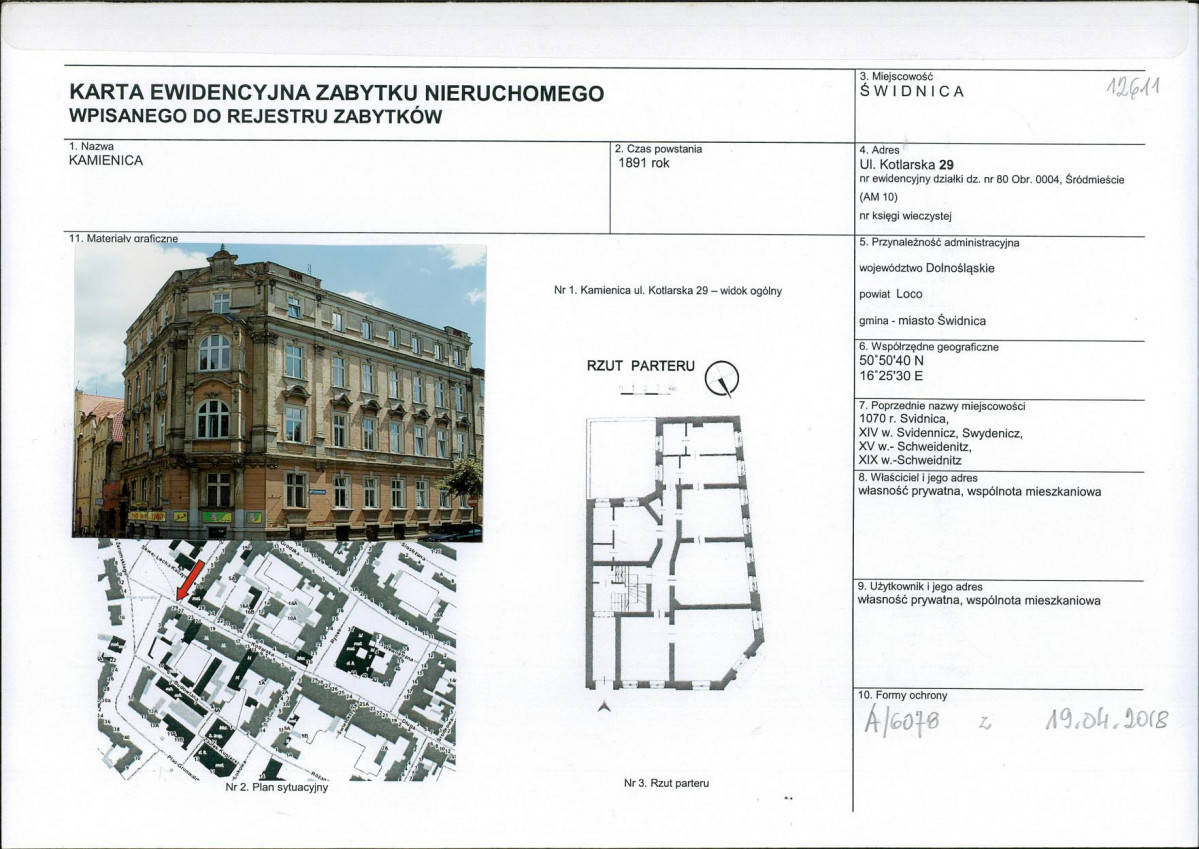The height and width of the screenshot is (849, 1199).
Task: Click the north arrow compass symbol
Action: coord(720,378)
